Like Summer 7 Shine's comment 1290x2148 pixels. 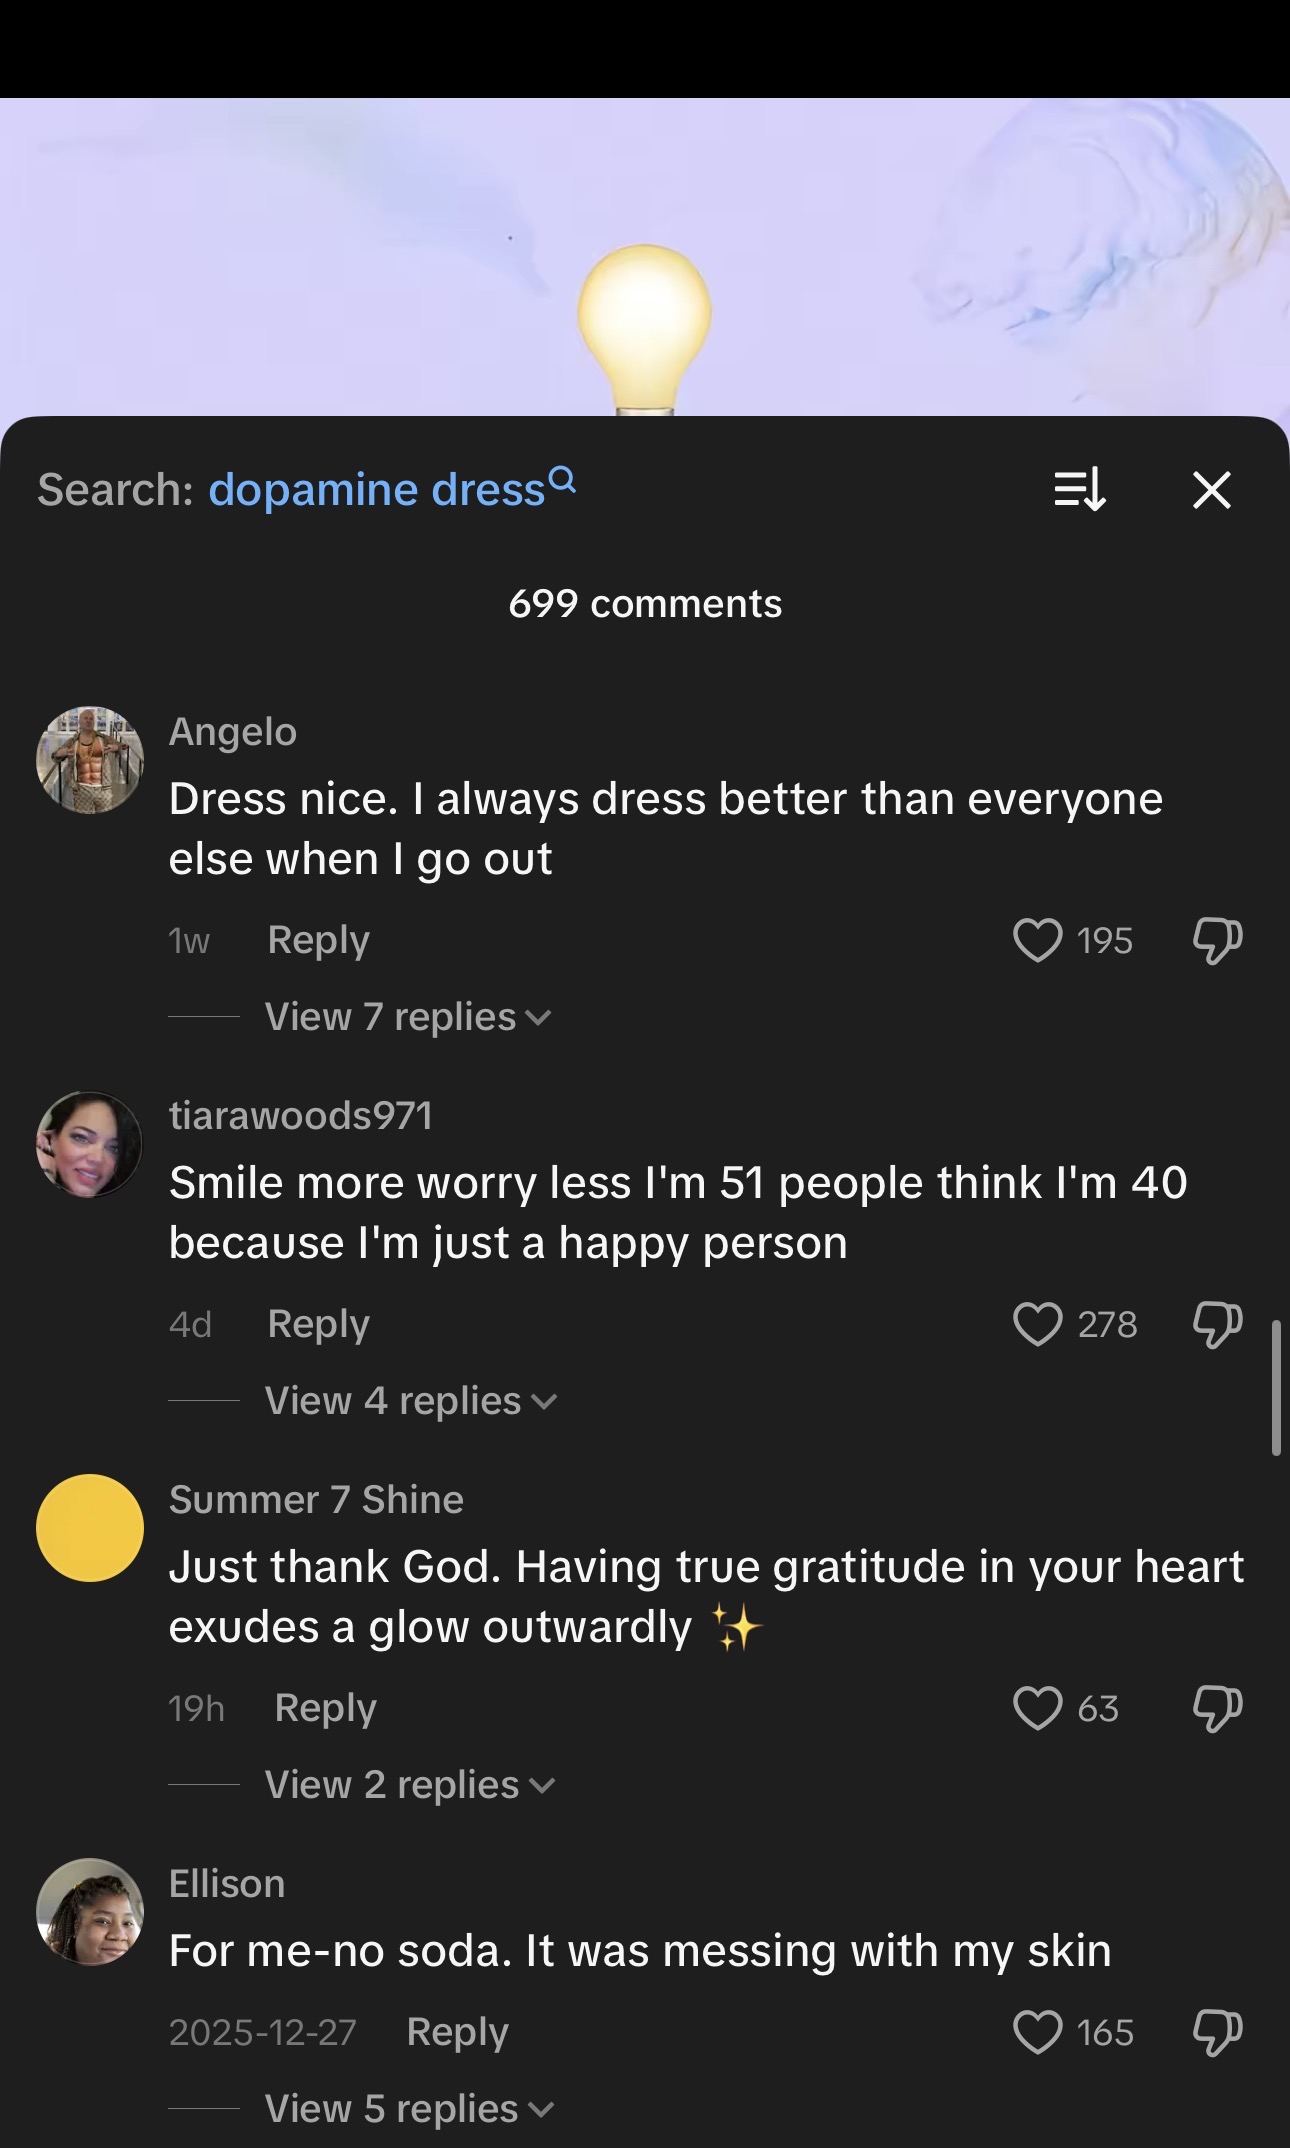pyautogui.click(x=1037, y=1708)
